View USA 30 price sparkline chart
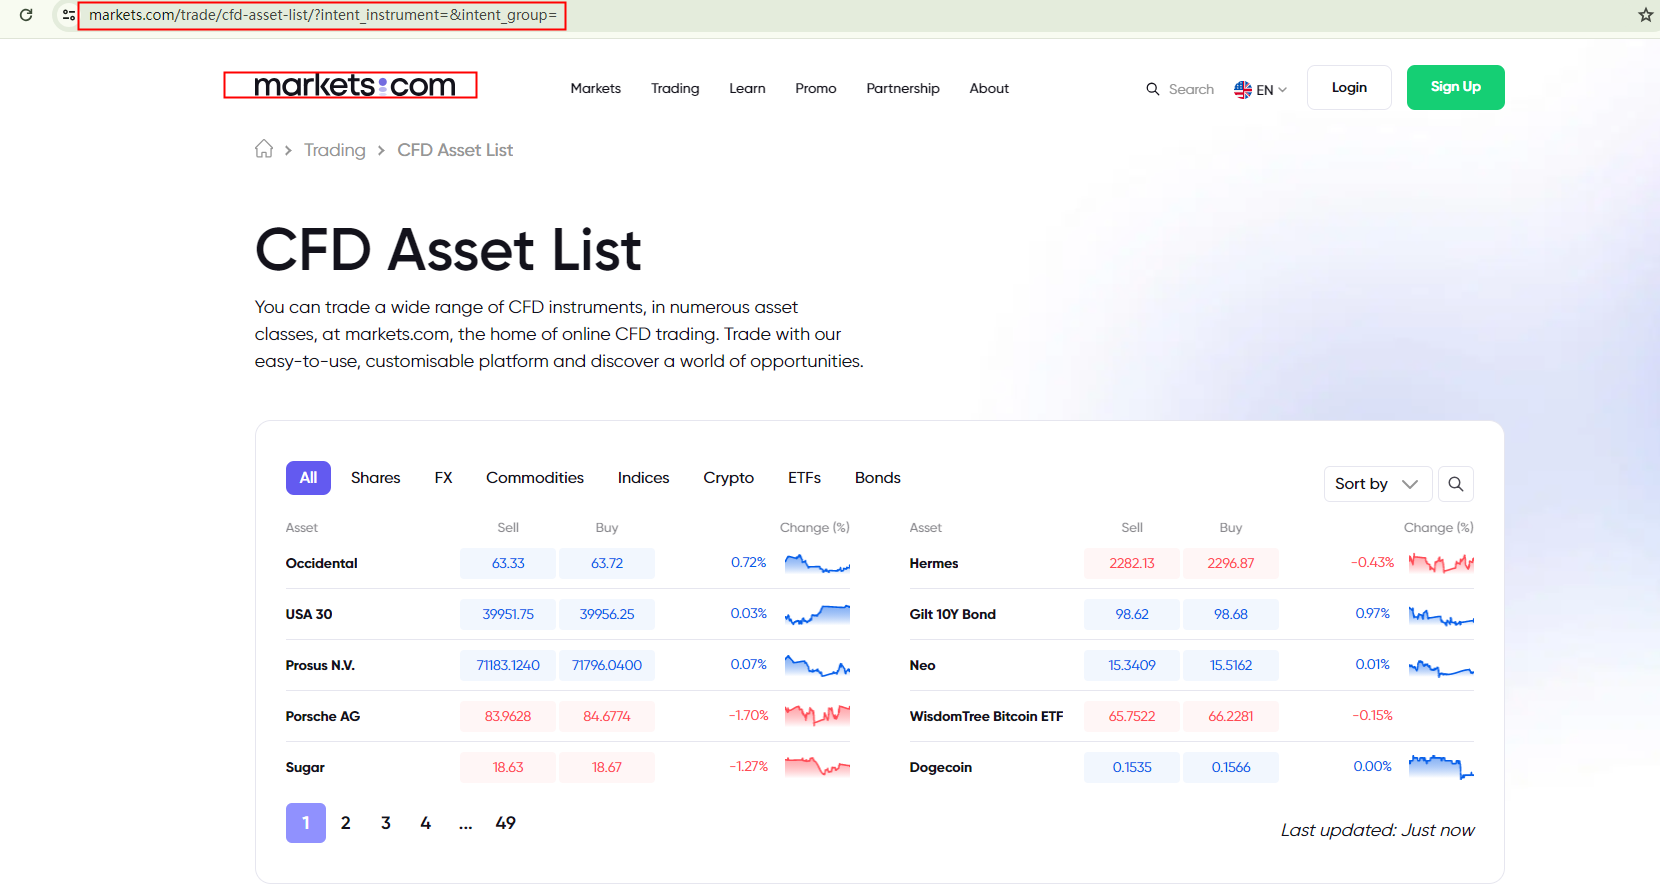Image resolution: width=1660 pixels, height=885 pixels. click(x=817, y=614)
